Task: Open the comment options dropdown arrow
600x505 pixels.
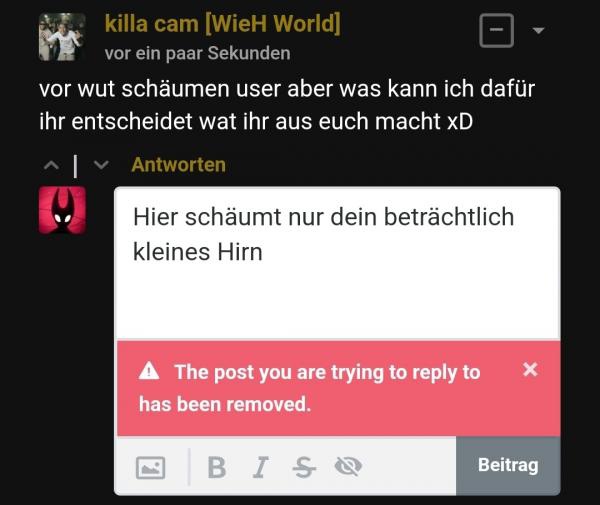Action: [538, 30]
